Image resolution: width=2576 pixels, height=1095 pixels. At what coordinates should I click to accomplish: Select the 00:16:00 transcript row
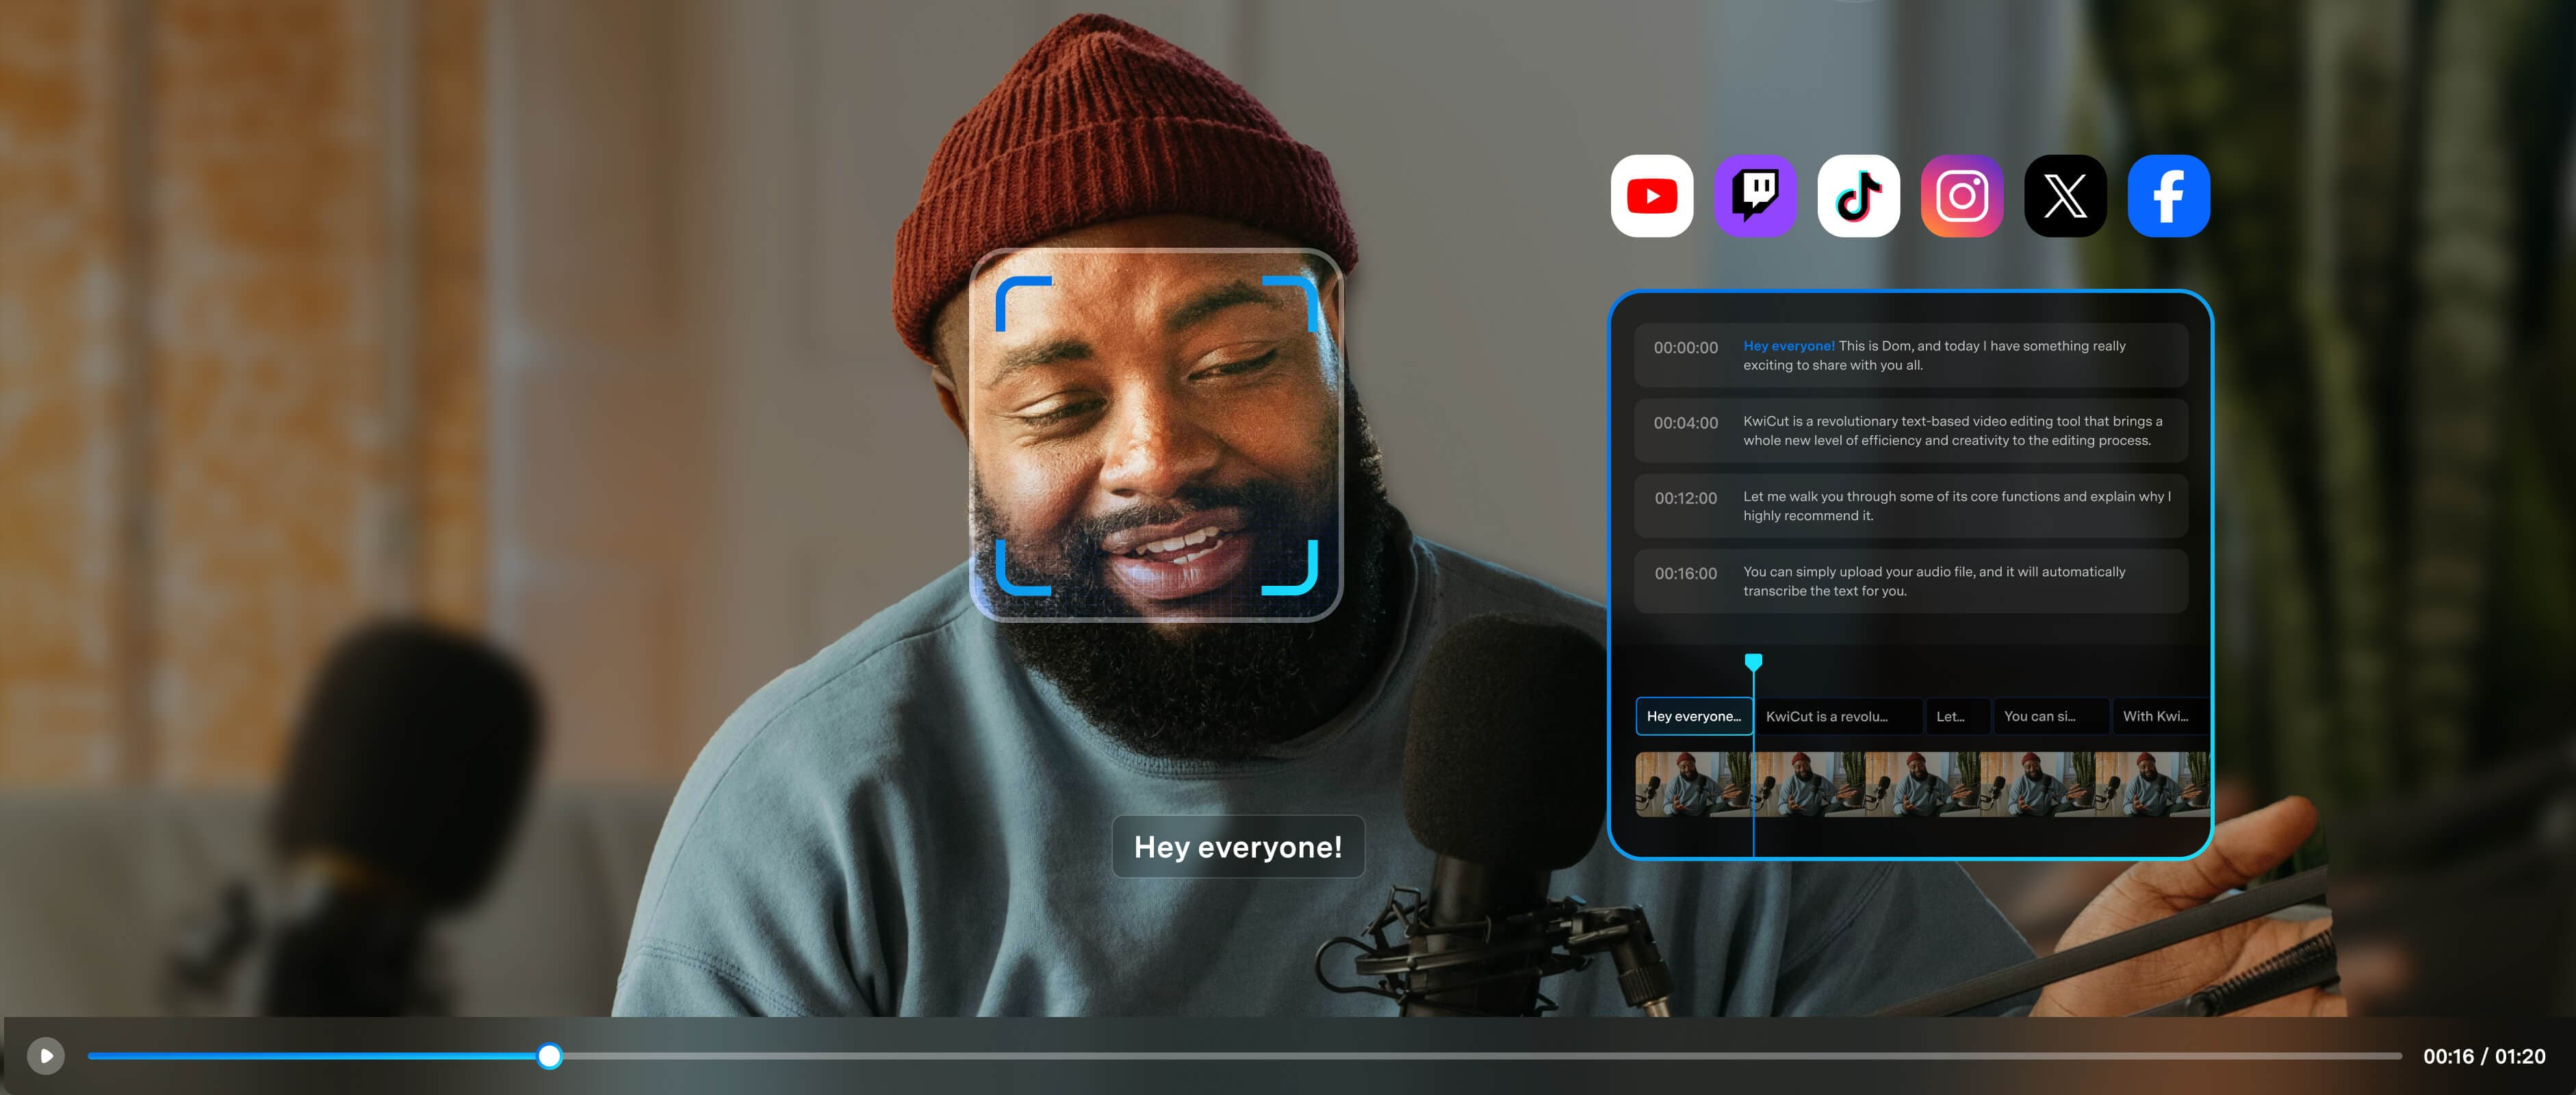(x=1911, y=581)
